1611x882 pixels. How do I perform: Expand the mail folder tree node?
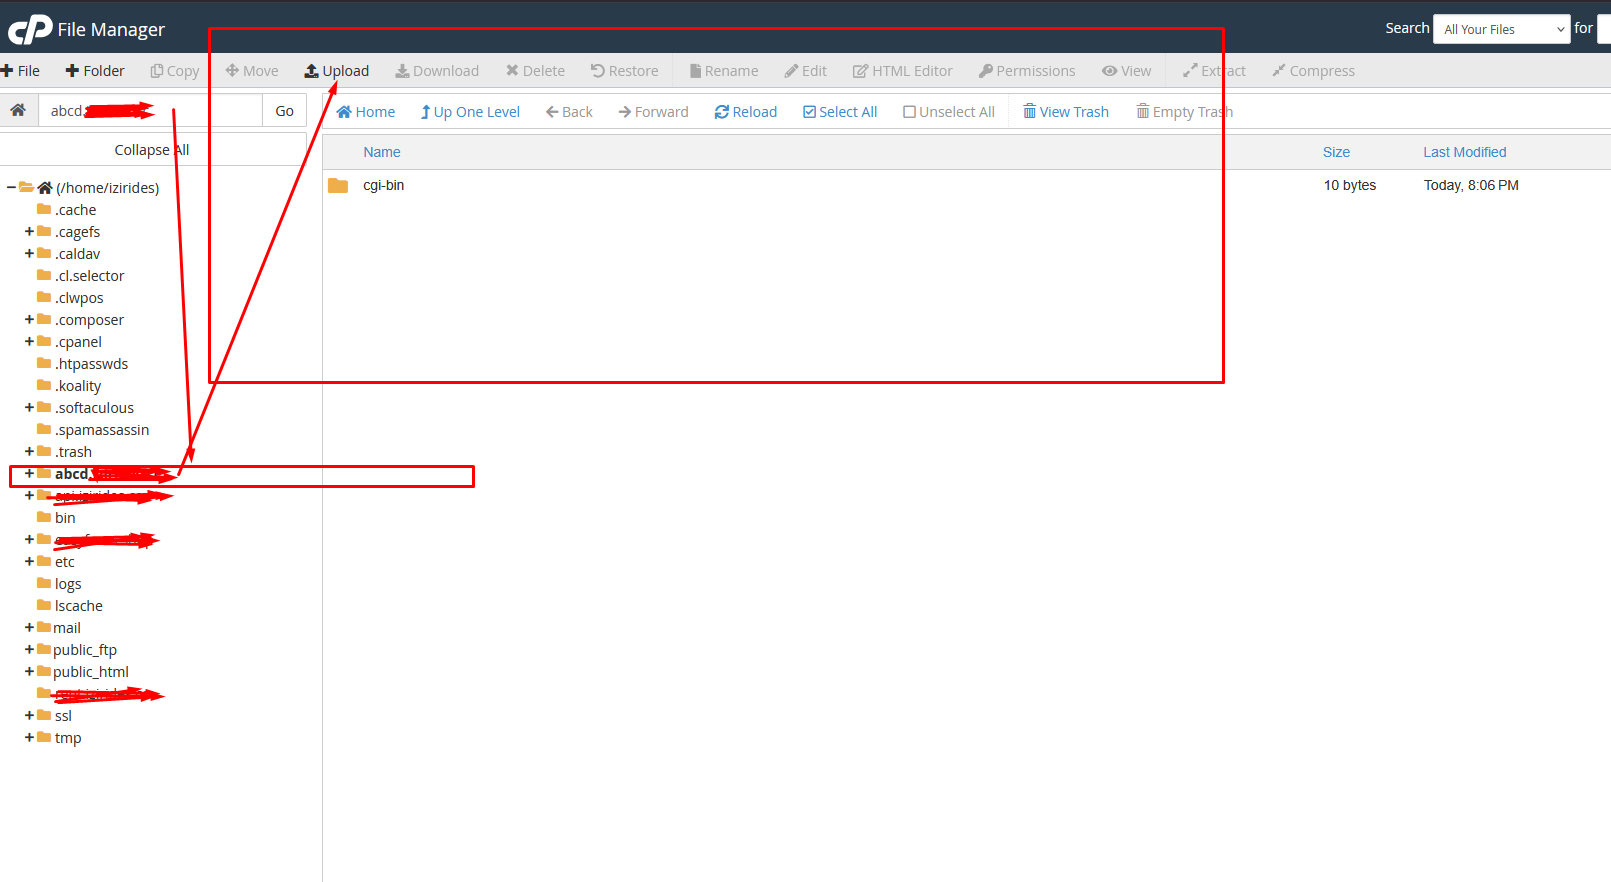click(x=29, y=628)
